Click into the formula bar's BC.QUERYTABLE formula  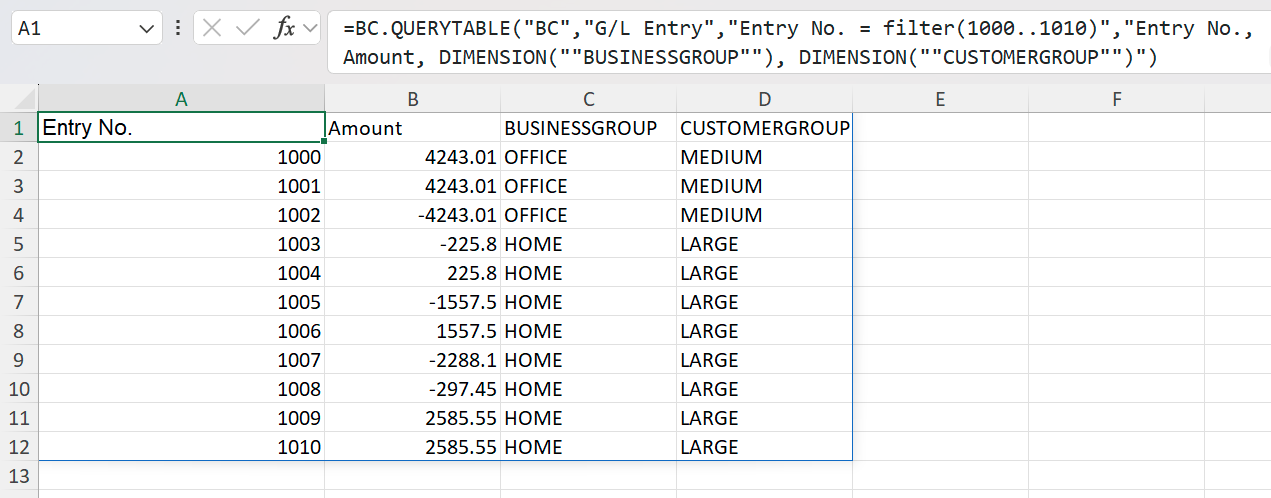coord(797,43)
